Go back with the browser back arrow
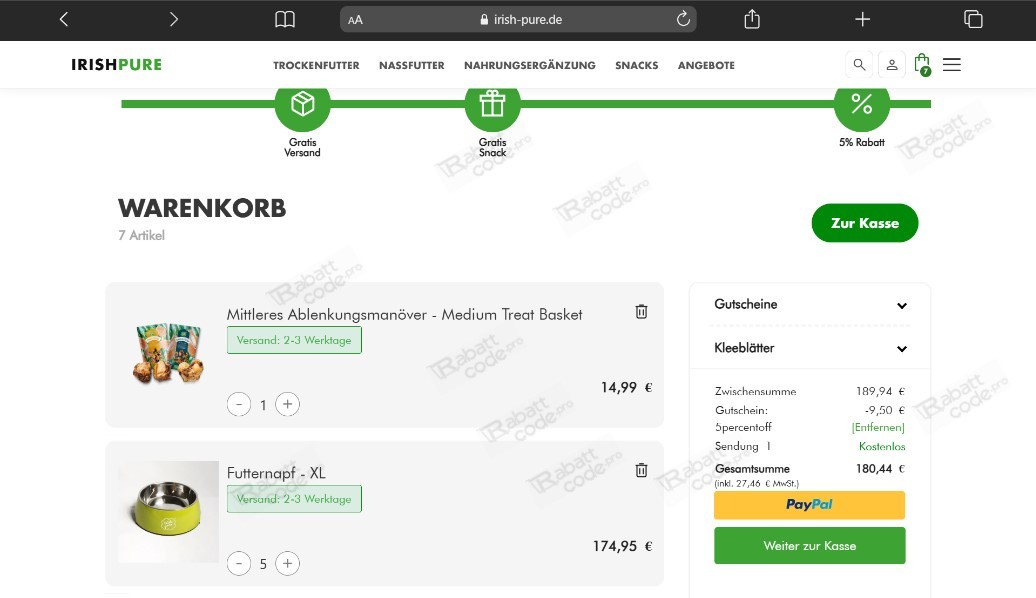Viewport: 1036px width, 598px height. [63, 19]
